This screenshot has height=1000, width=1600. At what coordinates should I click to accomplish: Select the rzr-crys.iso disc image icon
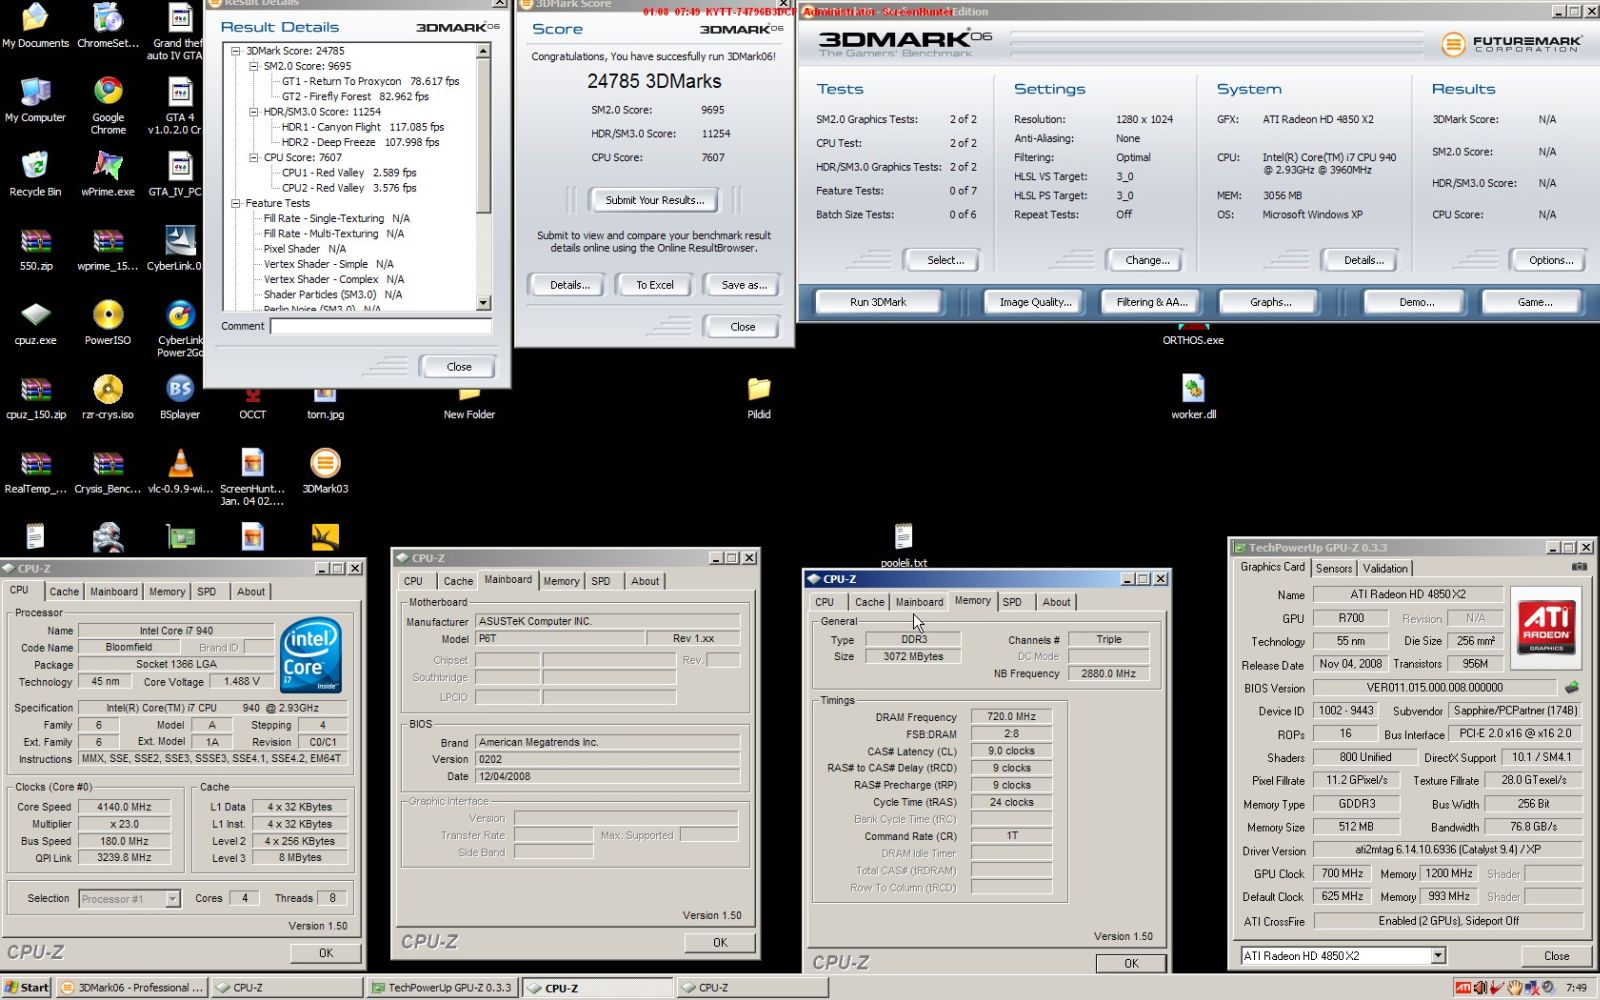pos(108,396)
